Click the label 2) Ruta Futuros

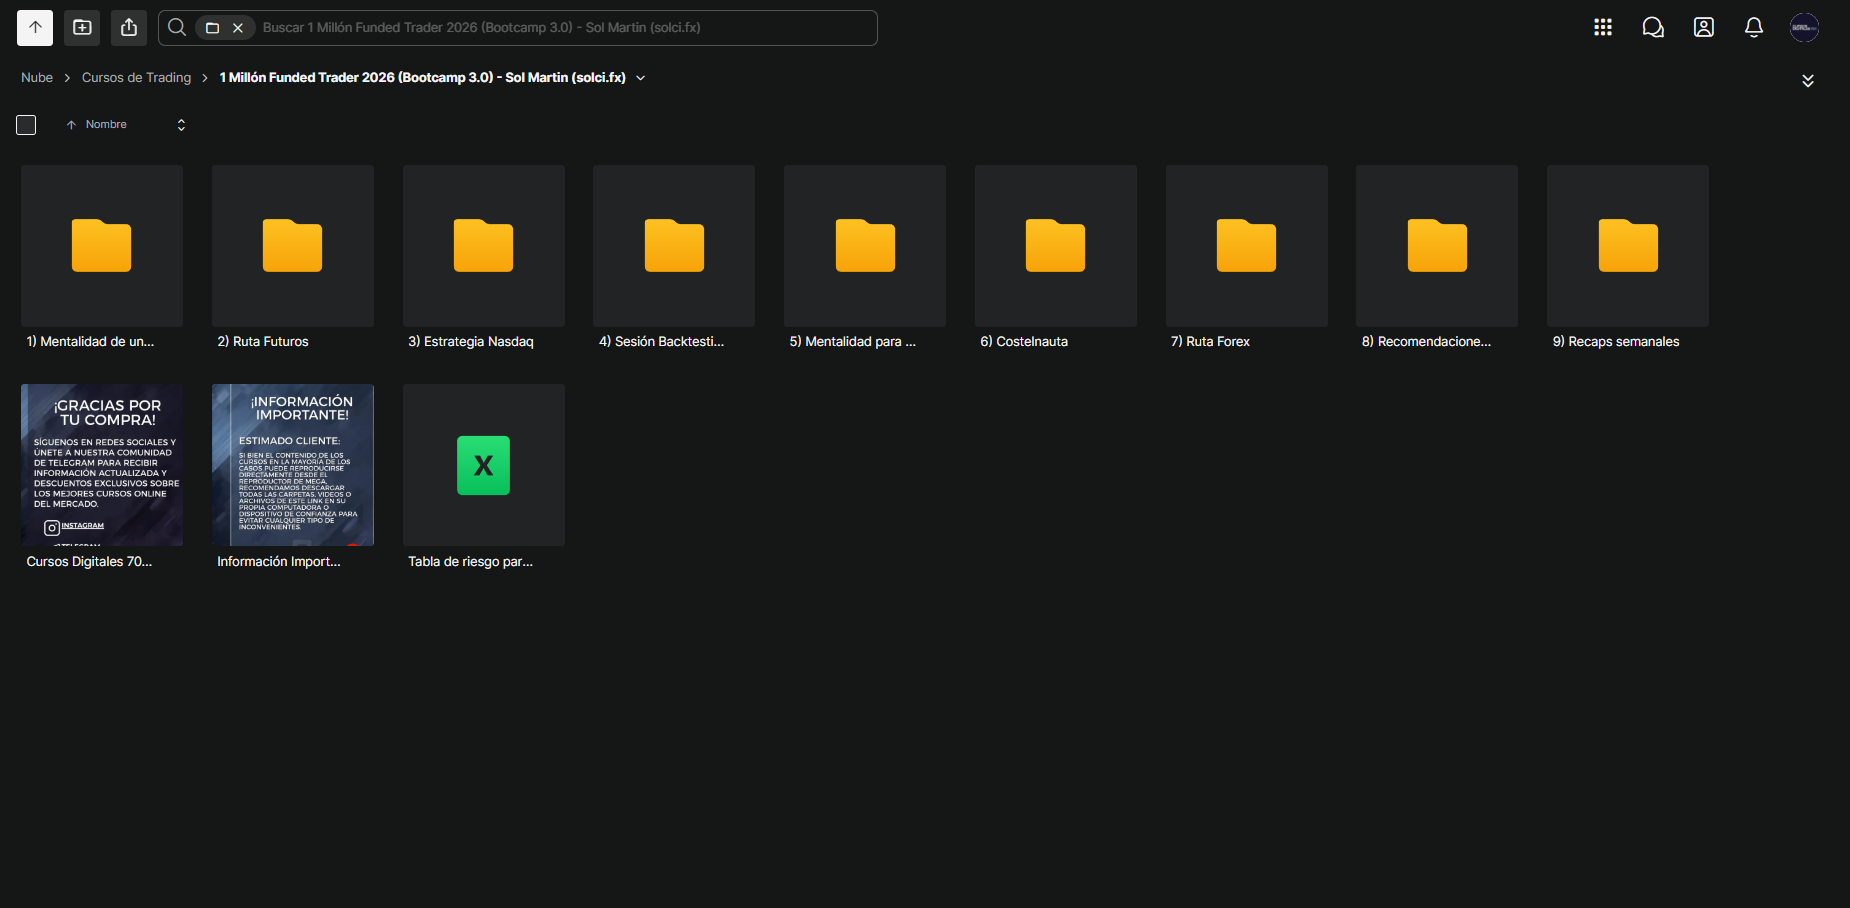tap(263, 342)
